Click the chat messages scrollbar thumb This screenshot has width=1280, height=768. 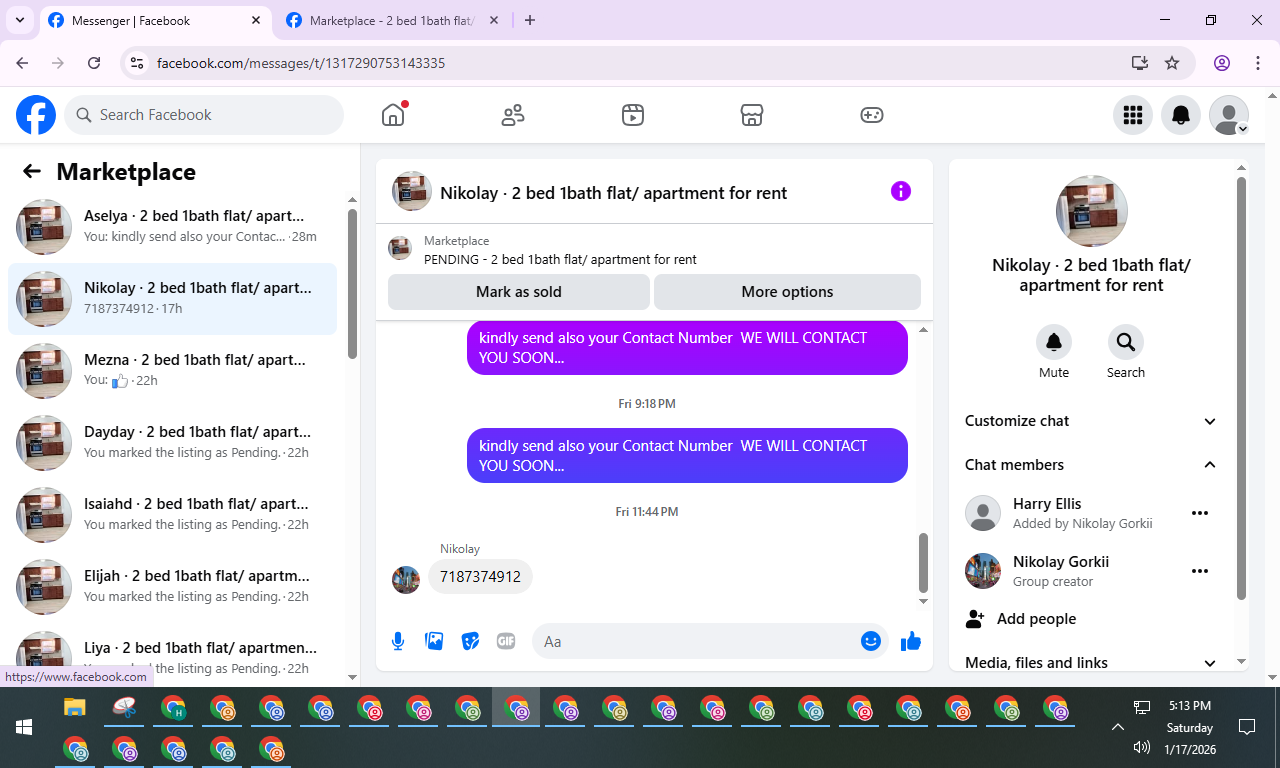coord(923,562)
